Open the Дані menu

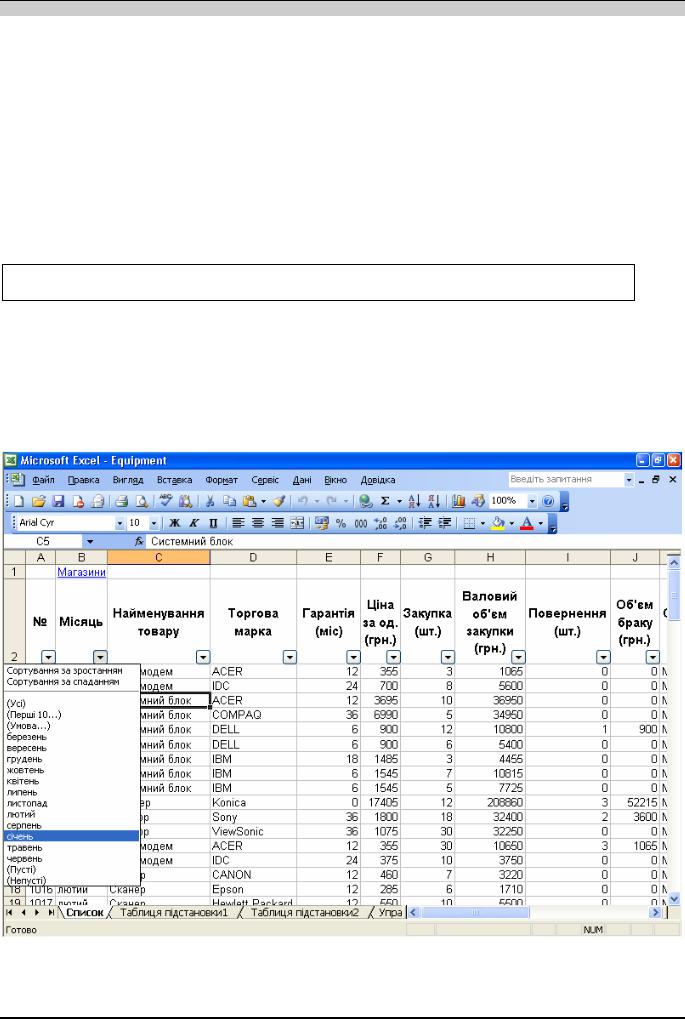click(x=302, y=480)
